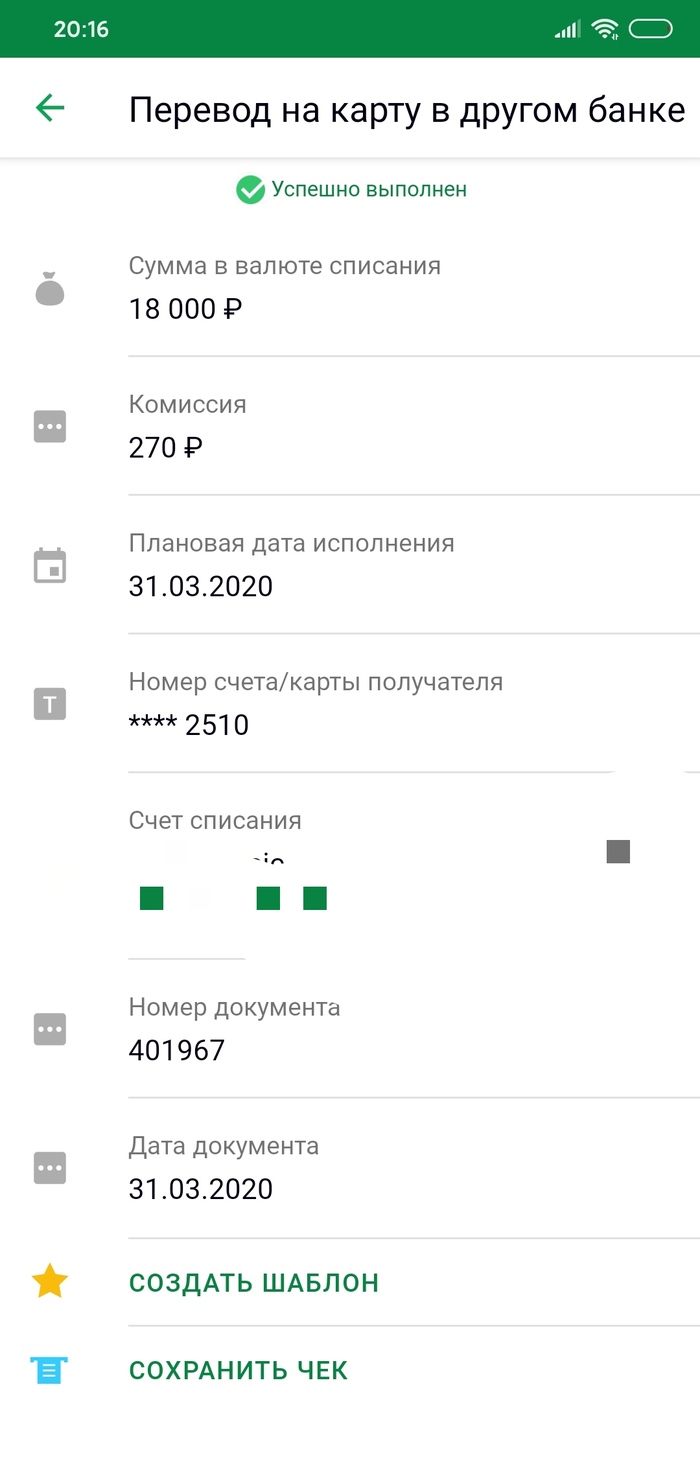This screenshot has width=700, height=1457.
Task: Select document number 401967
Action: point(177,1050)
